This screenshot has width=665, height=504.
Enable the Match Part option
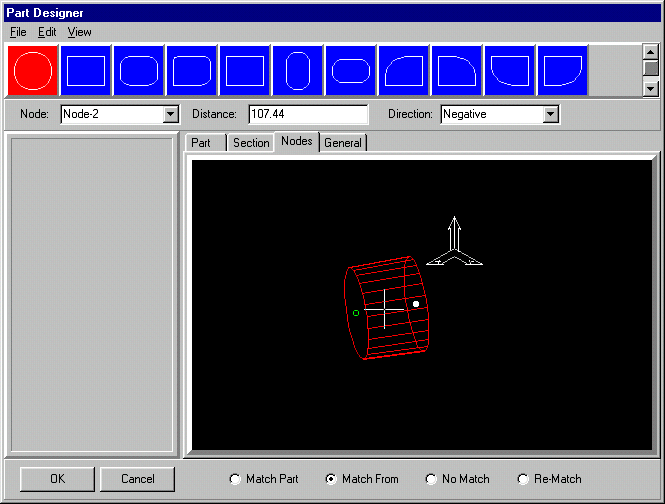pyautogui.click(x=236, y=479)
